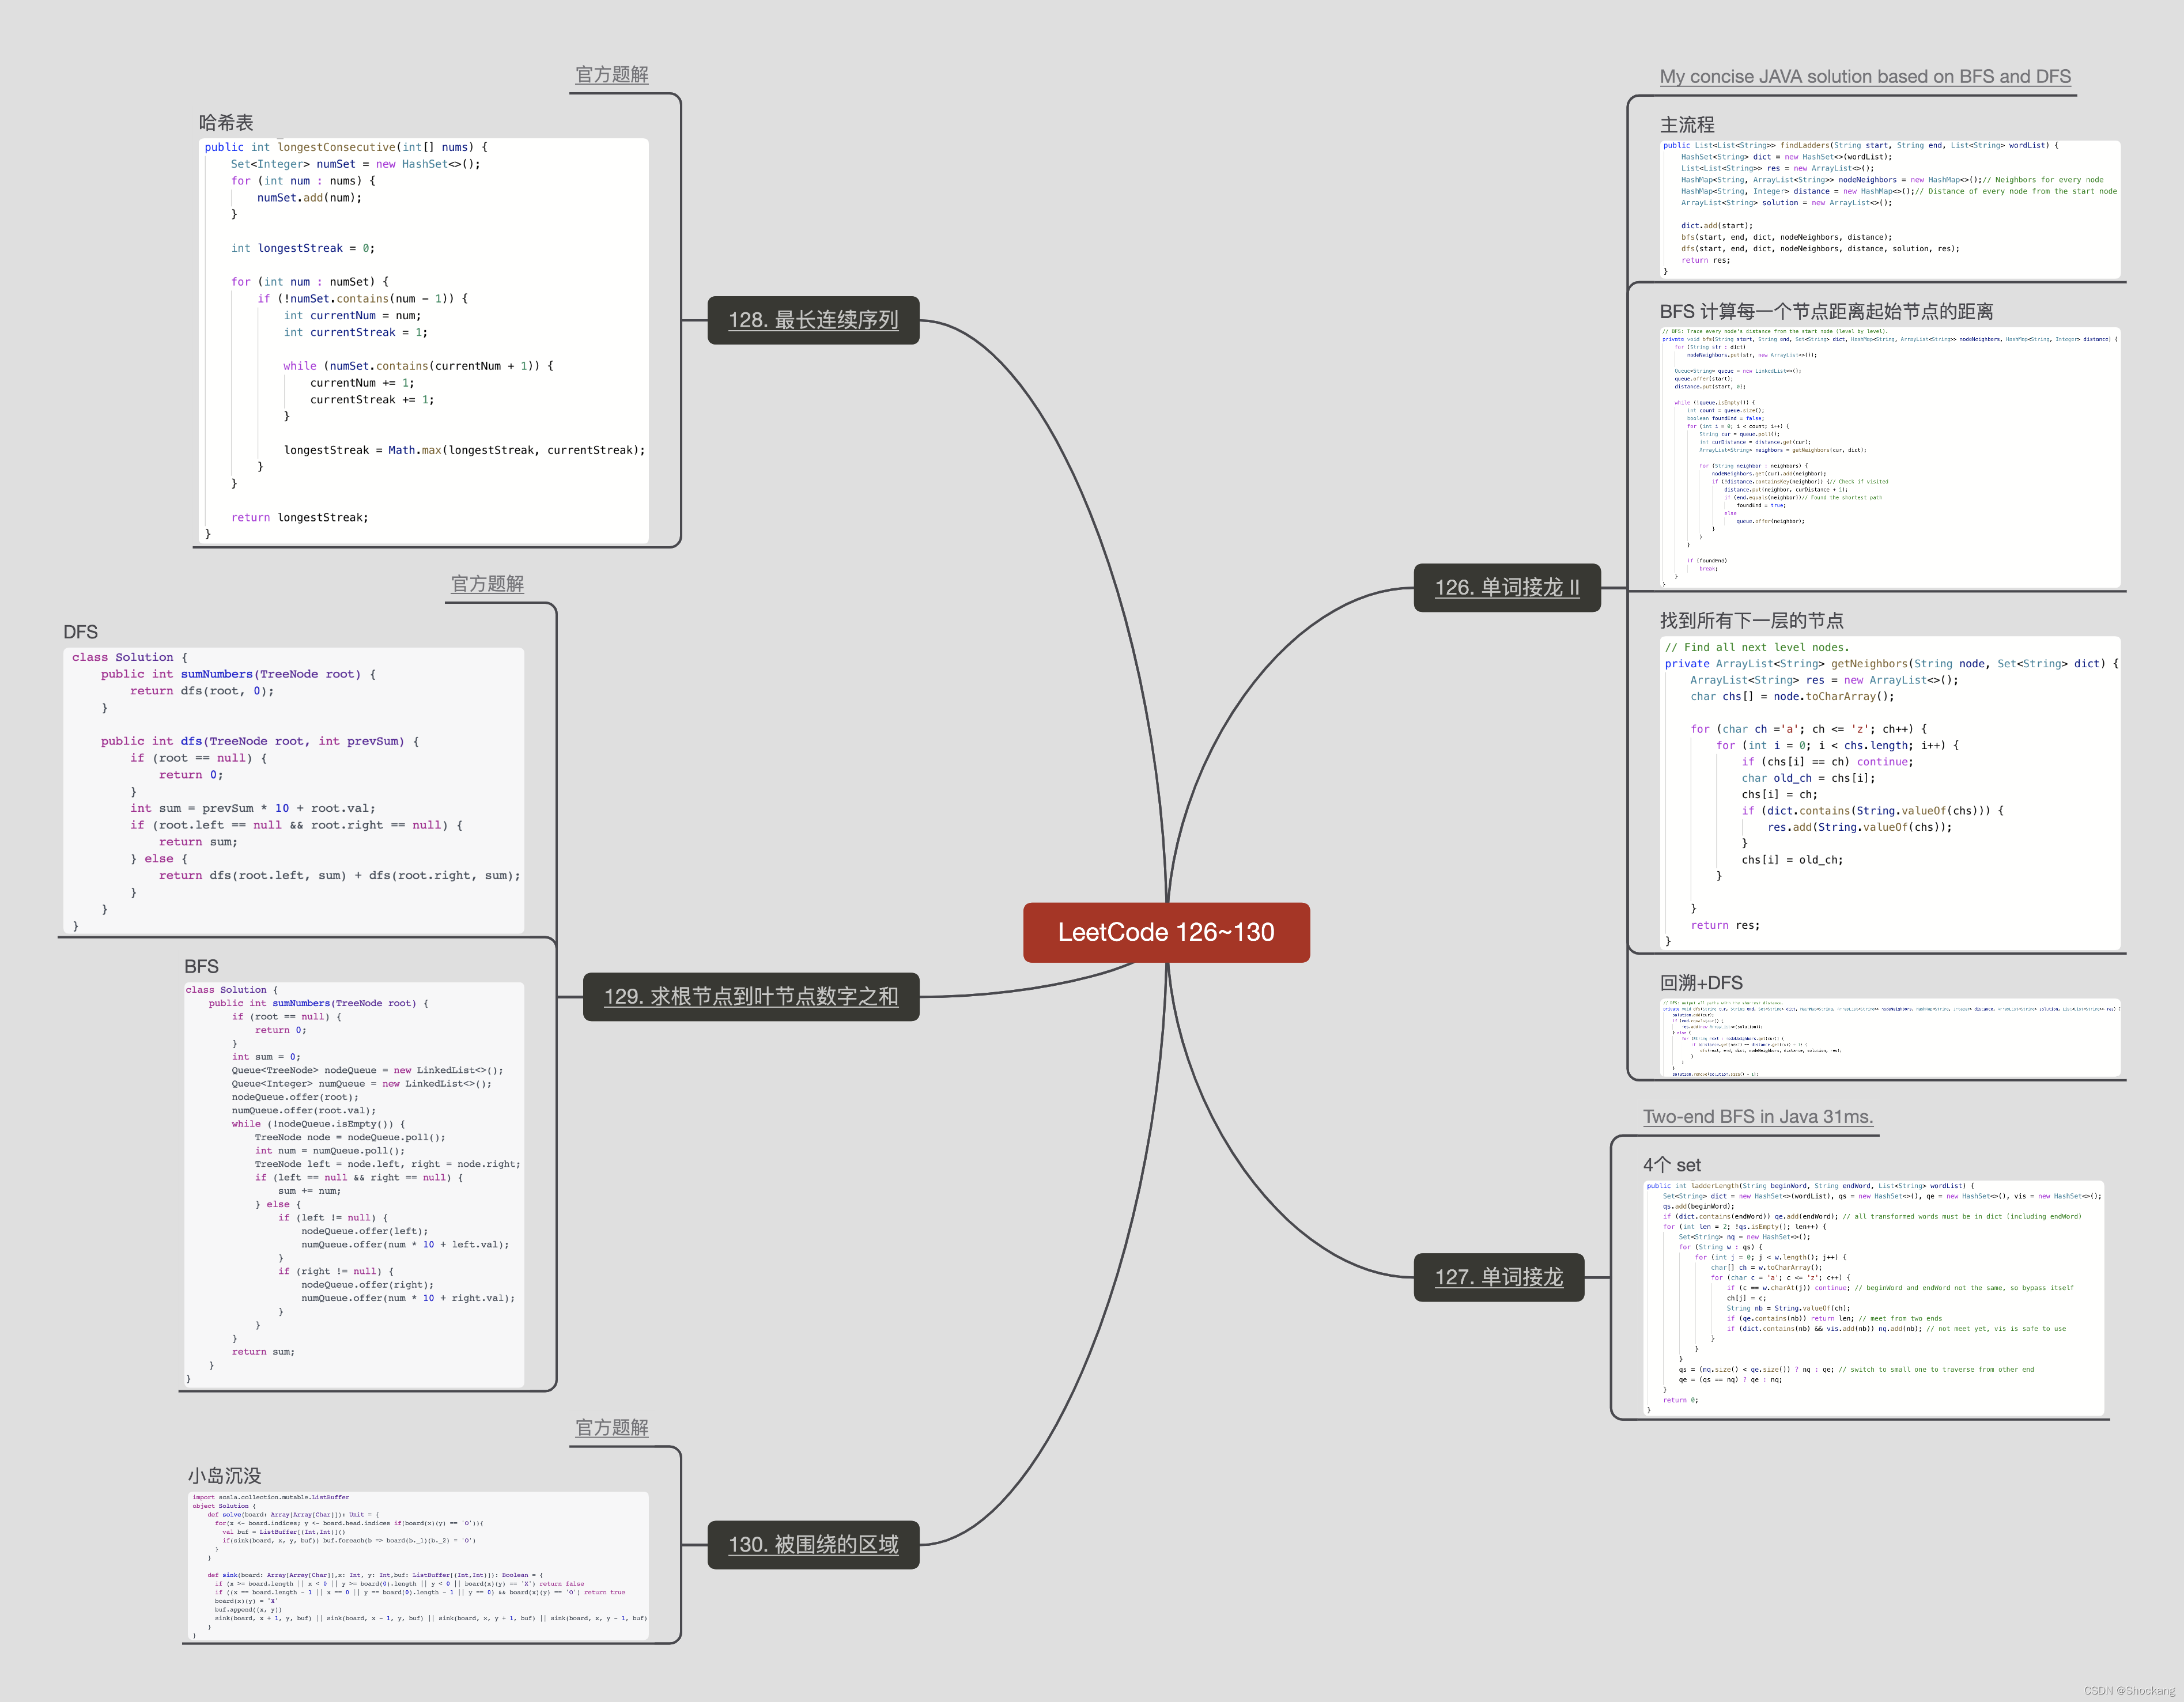Click the DFS sumNumbers code image
Screen dimensions: 2184x1702
click(x=294, y=791)
